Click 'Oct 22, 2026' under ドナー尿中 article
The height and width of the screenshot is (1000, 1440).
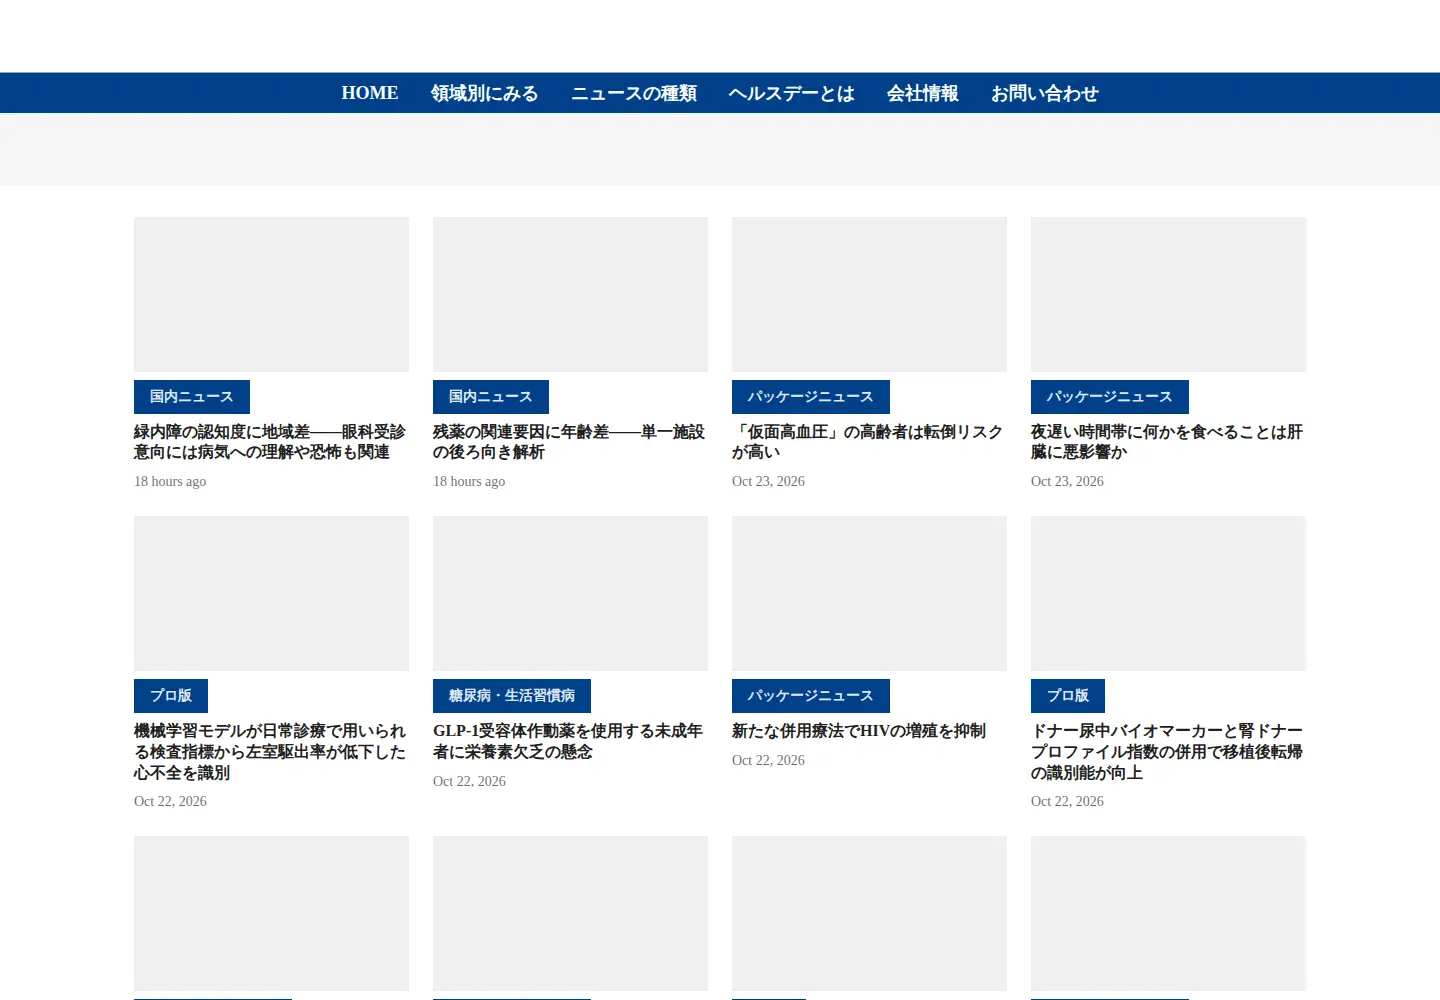[x=1067, y=801]
